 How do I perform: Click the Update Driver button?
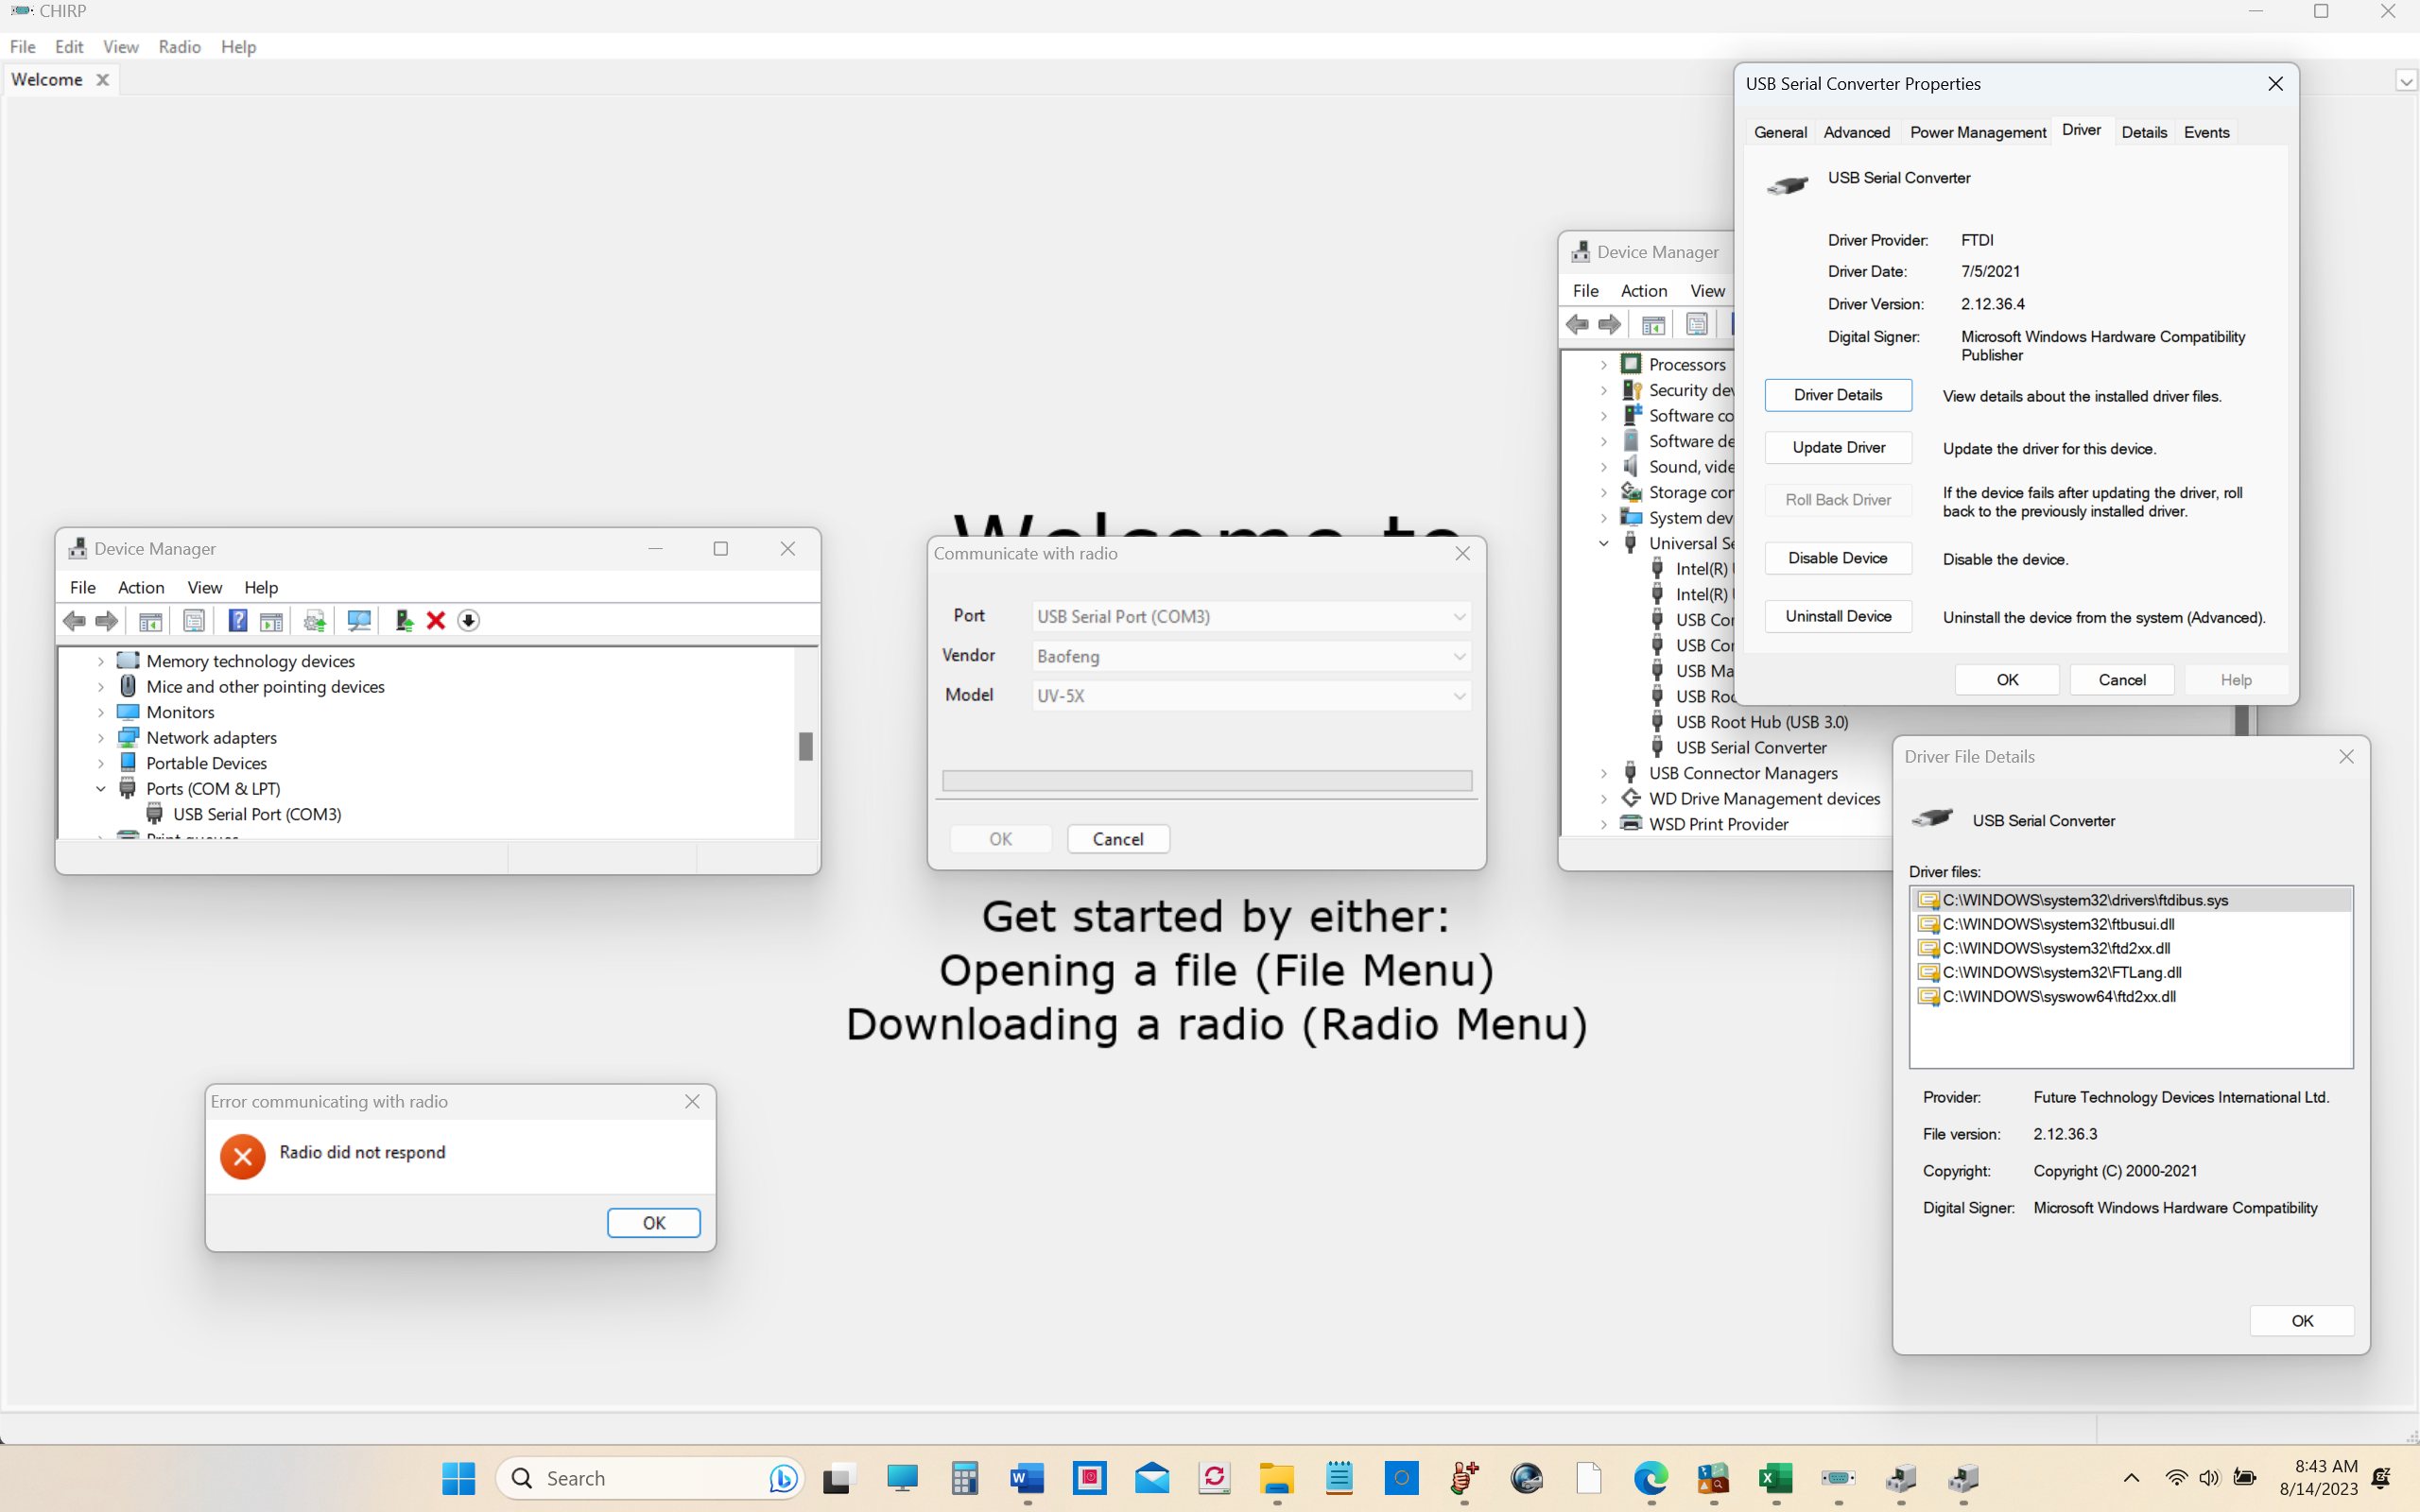coord(1838,448)
